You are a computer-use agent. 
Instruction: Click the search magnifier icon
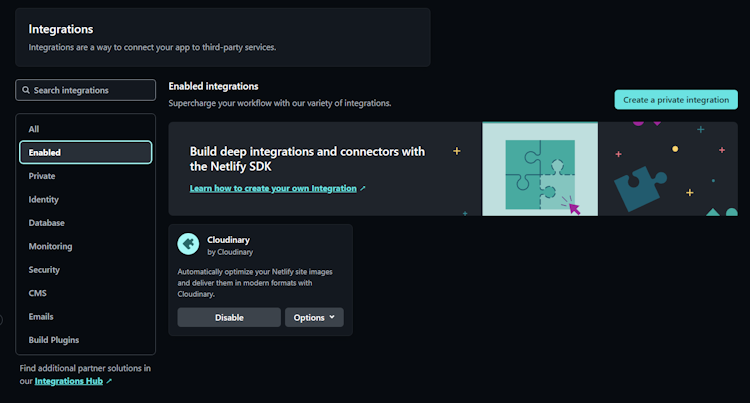[x=26, y=90]
